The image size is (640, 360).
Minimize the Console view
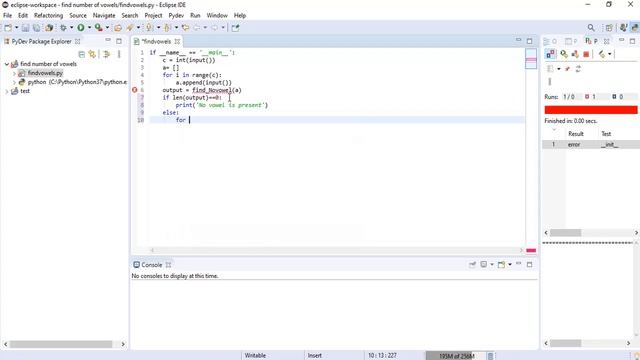tap(518, 264)
